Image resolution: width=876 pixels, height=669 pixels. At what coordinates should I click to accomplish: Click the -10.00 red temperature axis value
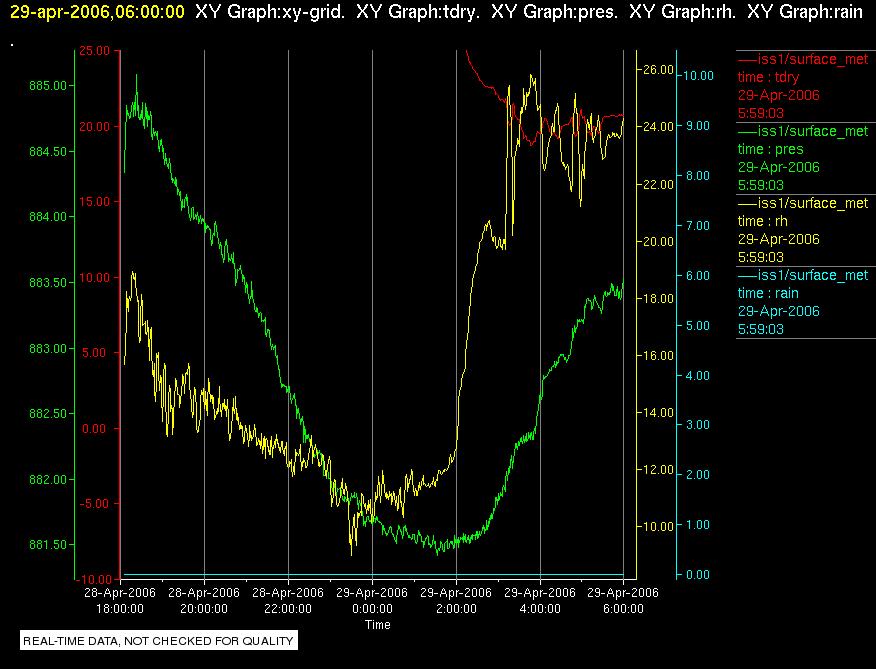pyautogui.click(x=93, y=580)
